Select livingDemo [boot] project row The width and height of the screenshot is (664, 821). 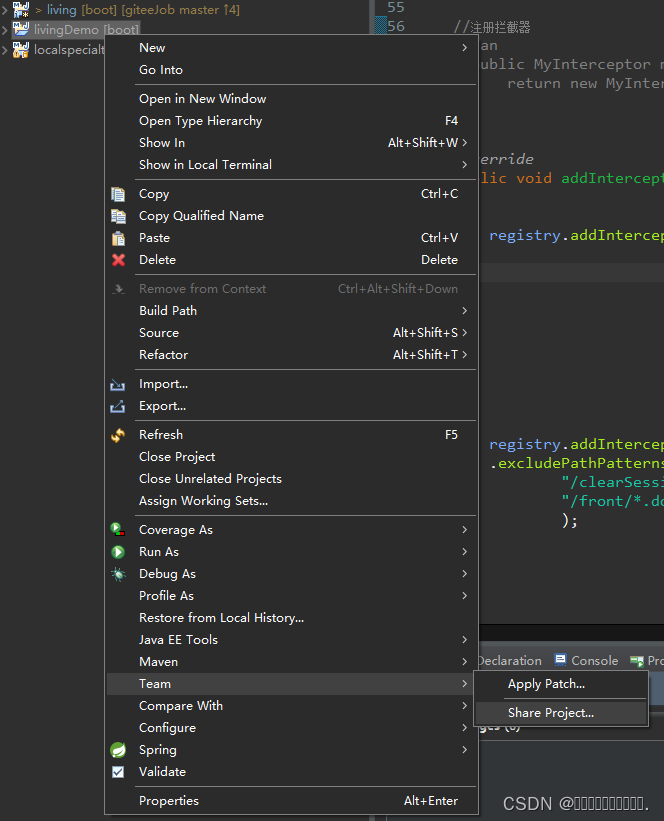pyautogui.click(x=77, y=30)
